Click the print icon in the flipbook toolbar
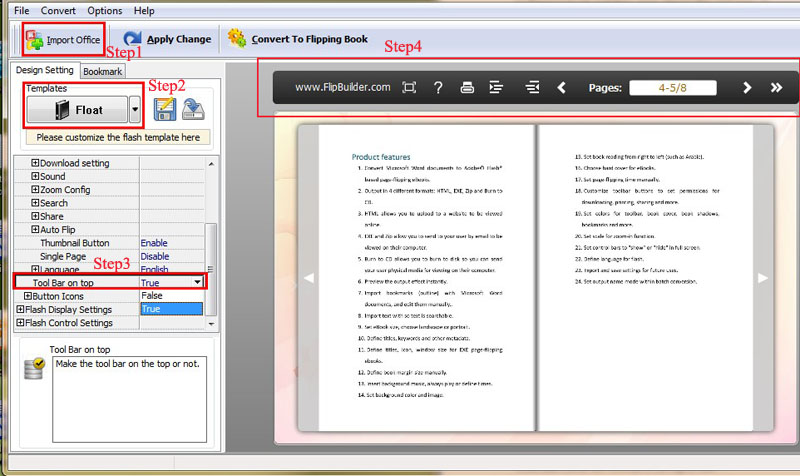800x476 pixels. [x=467, y=88]
